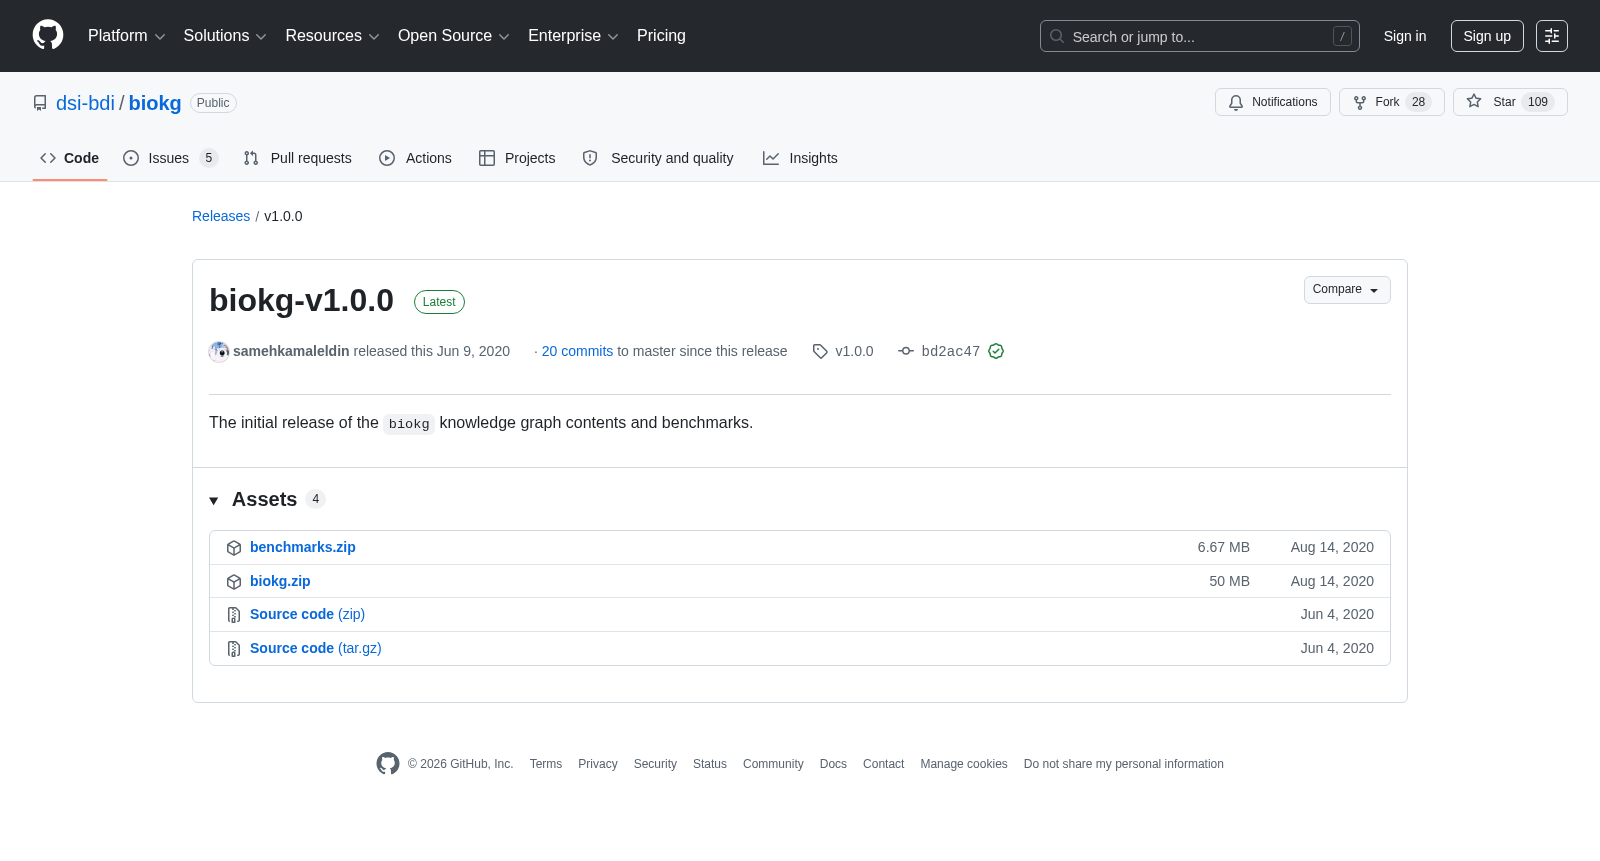Download biokg.zip
Screen dimensions: 1600x861
[280, 581]
